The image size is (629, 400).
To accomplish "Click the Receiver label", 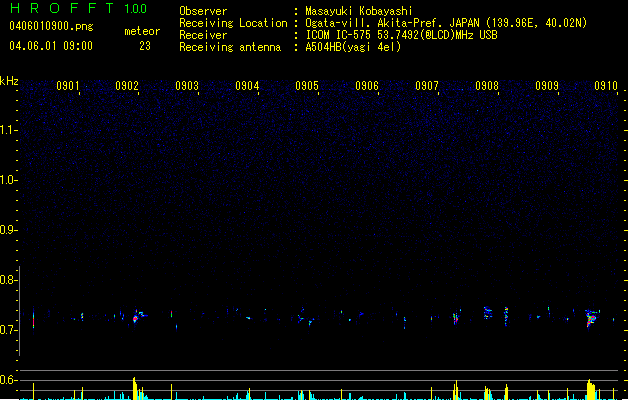I will 203,35.
